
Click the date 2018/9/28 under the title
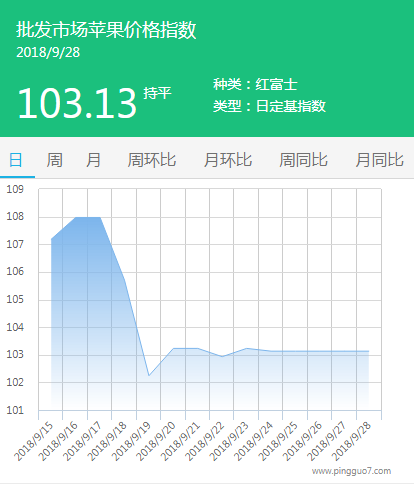(x=48, y=52)
